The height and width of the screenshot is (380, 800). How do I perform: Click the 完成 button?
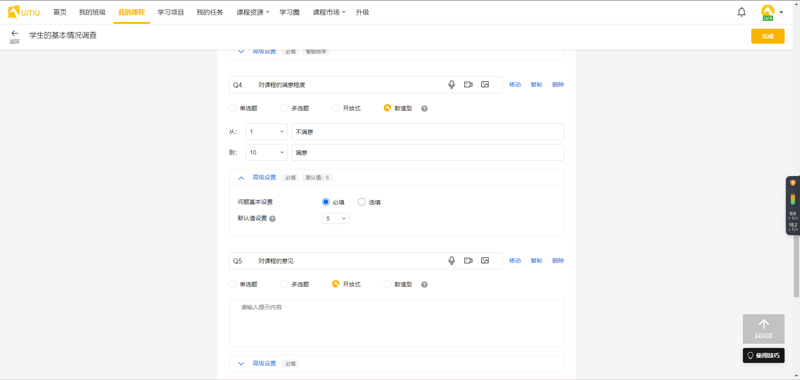click(767, 36)
